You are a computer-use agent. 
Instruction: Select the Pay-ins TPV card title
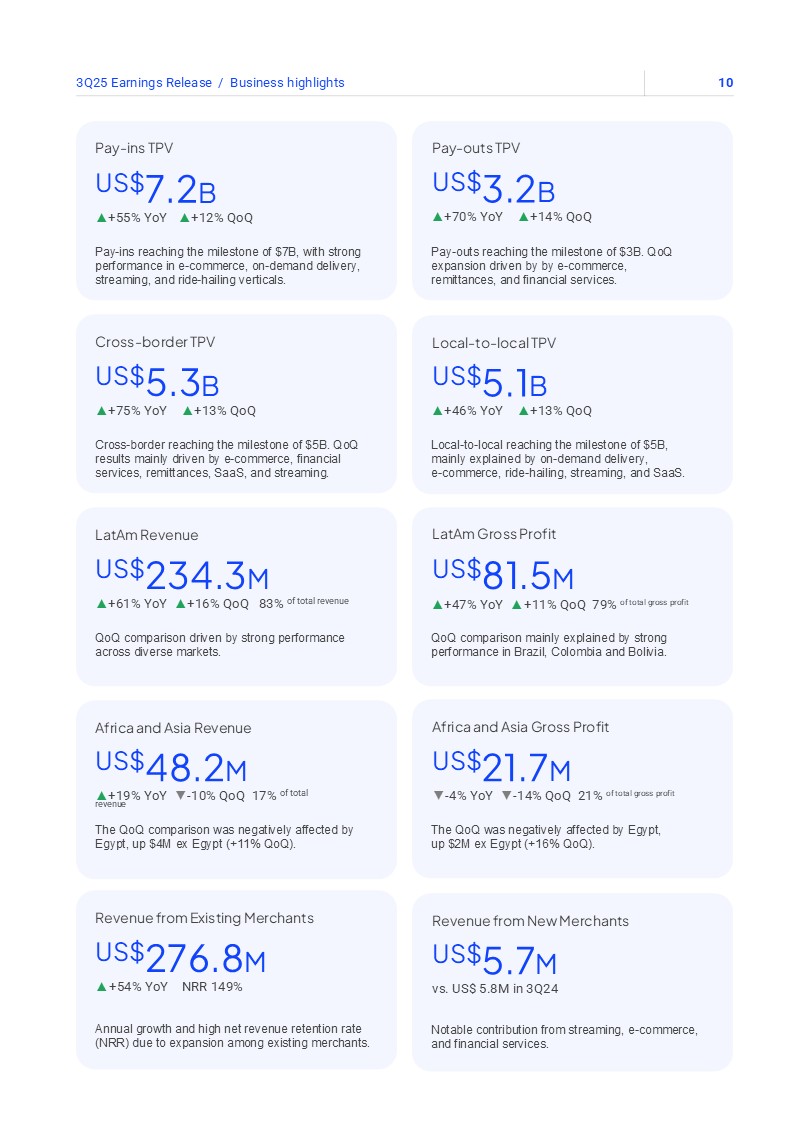coord(134,148)
